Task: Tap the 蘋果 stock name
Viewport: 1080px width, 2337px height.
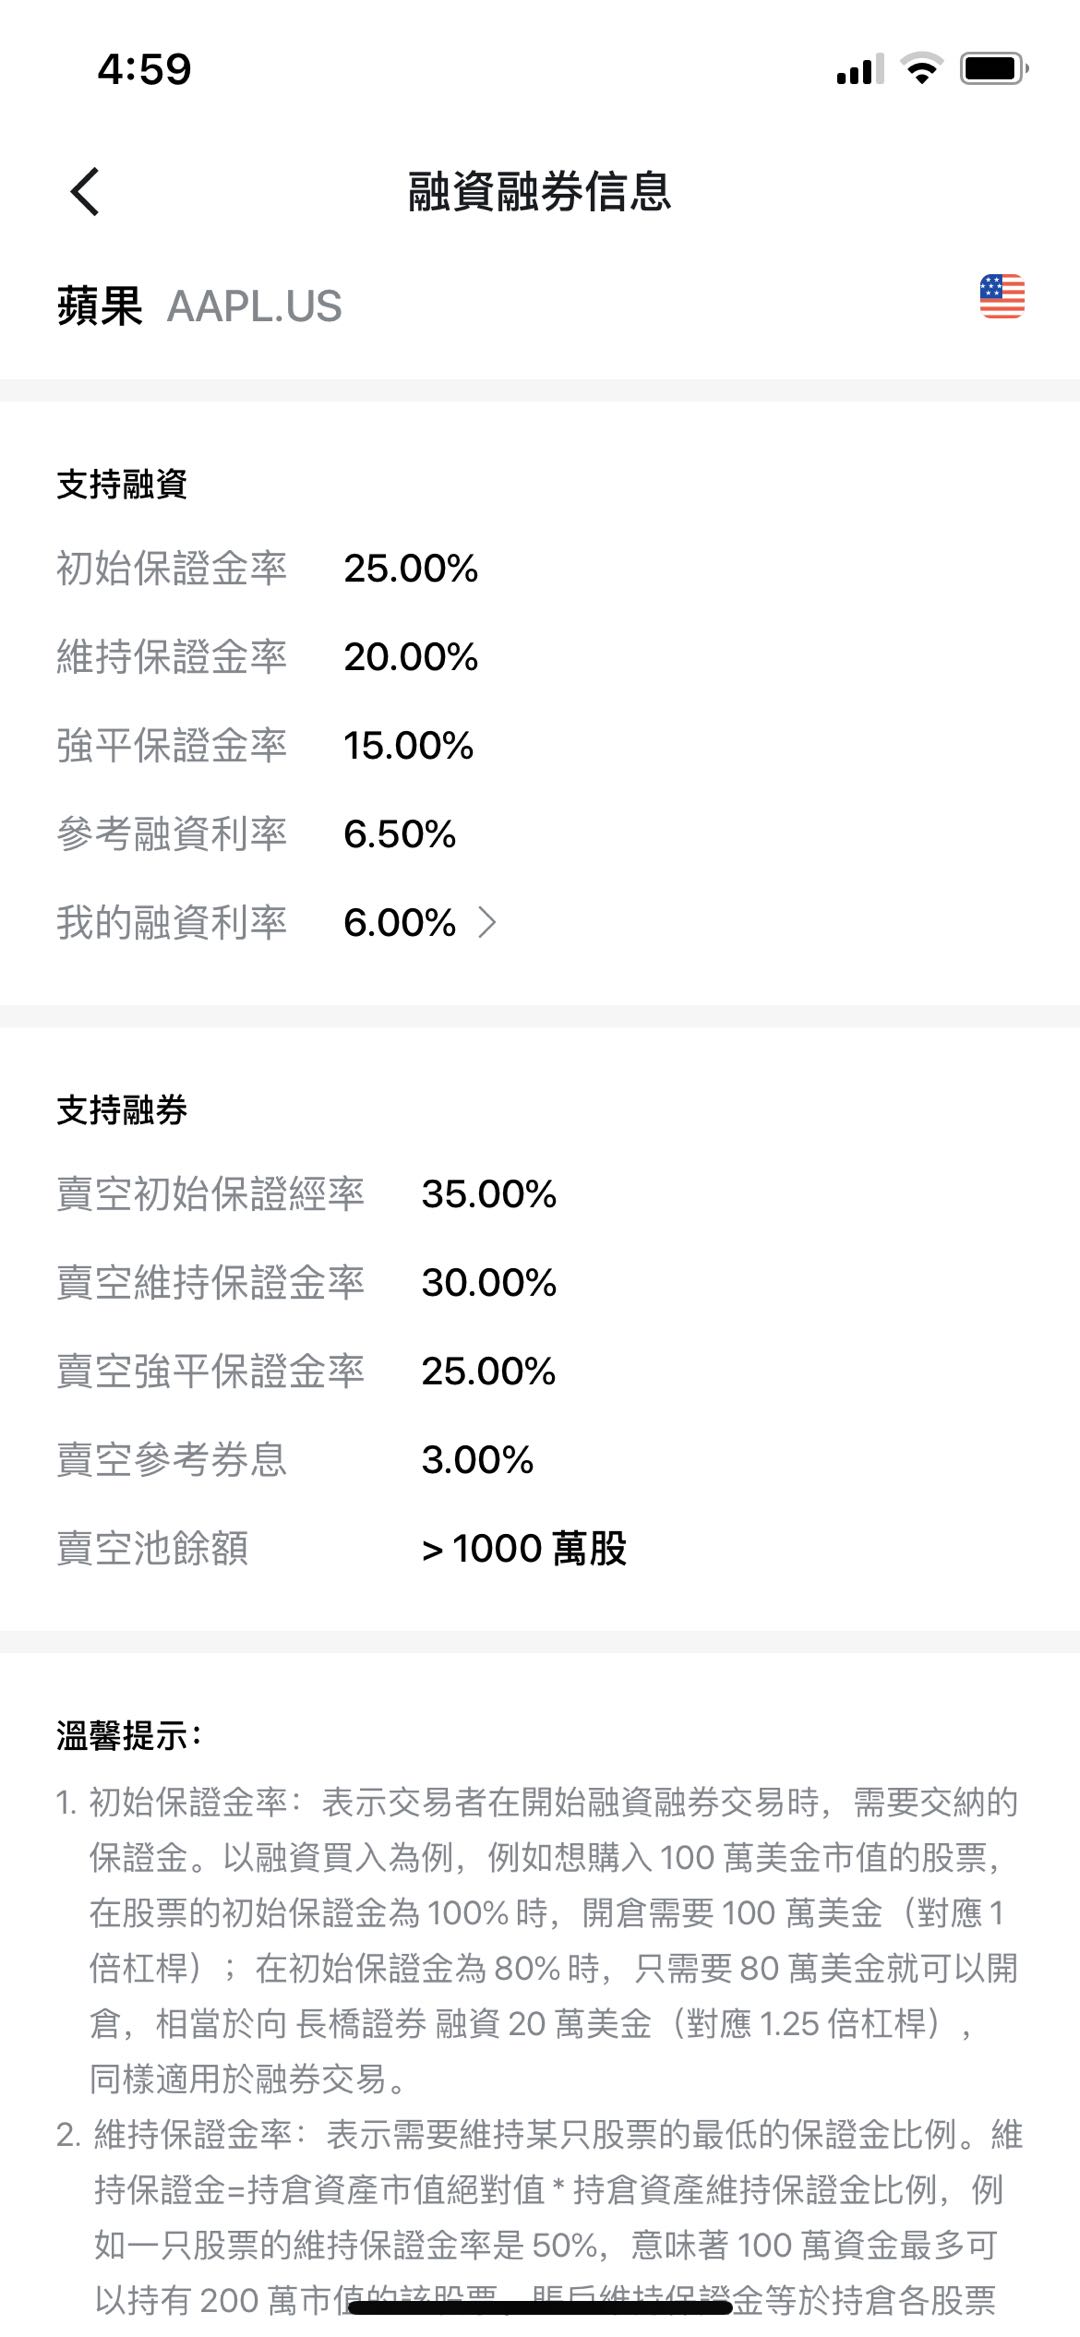Action: click(x=99, y=306)
